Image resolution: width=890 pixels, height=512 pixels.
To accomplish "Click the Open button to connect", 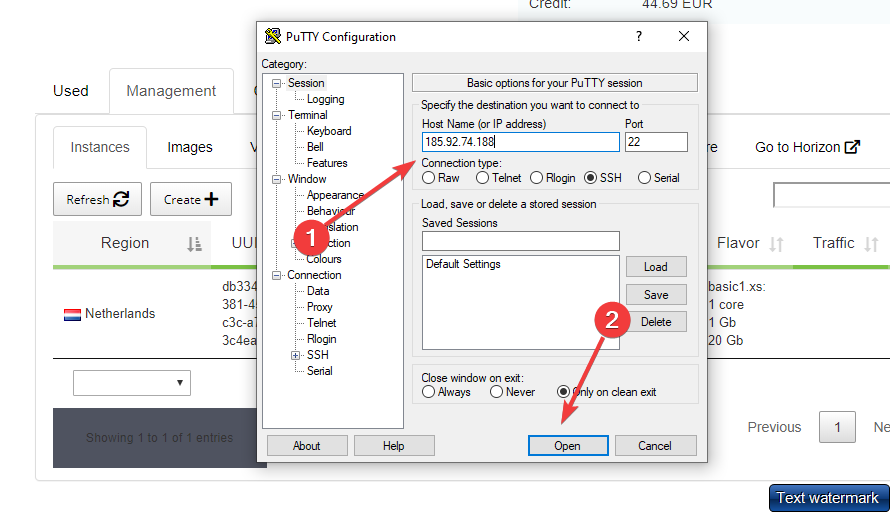I will pos(567,446).
